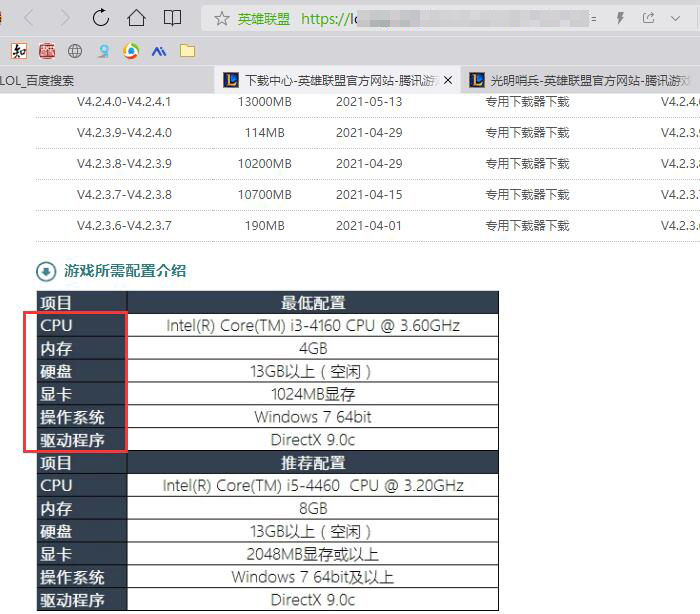Click the 13000MB size cell
The image size is (700, 614).
click(265, 102)
